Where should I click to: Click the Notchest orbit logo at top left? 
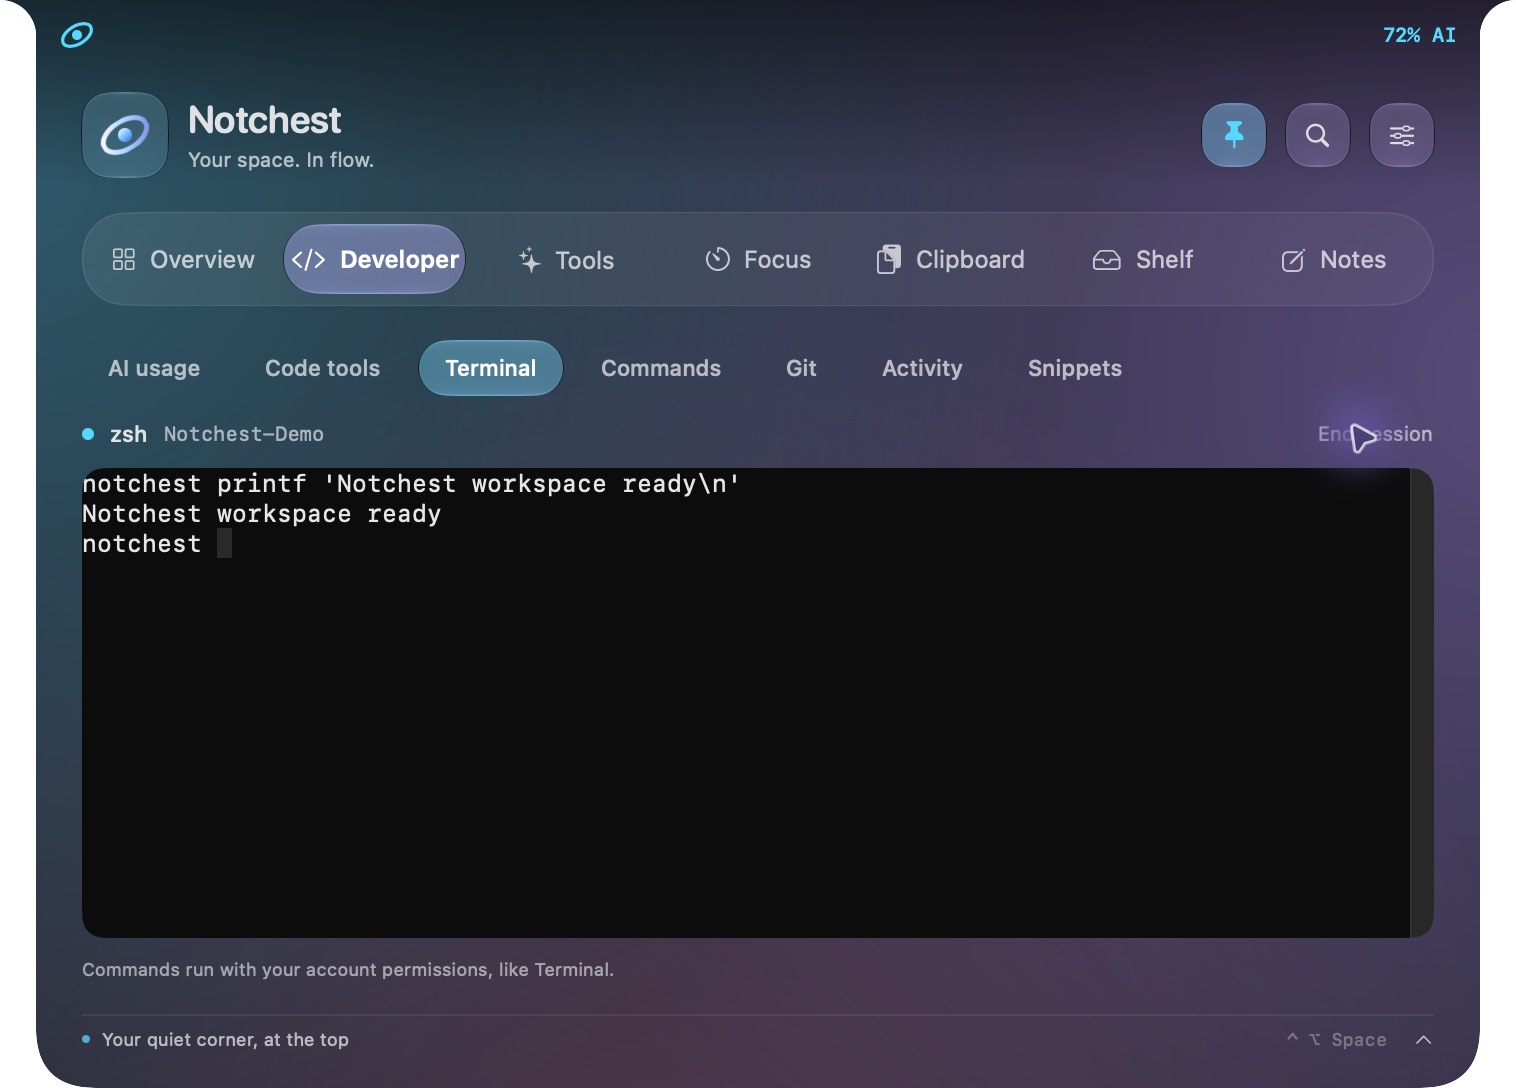[77, 35]
